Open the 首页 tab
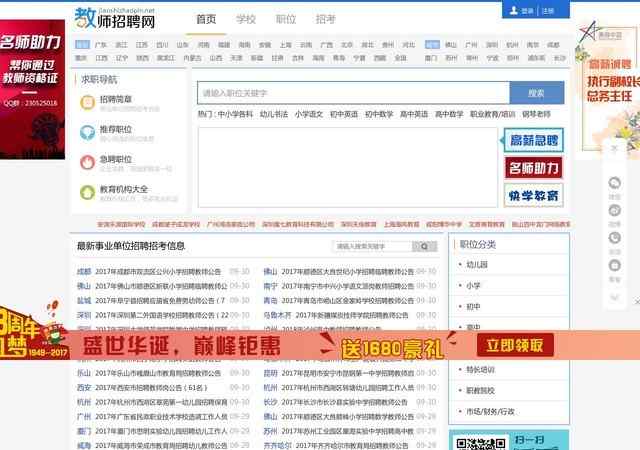The image size is (640, 450). click(x=206, y=19)
